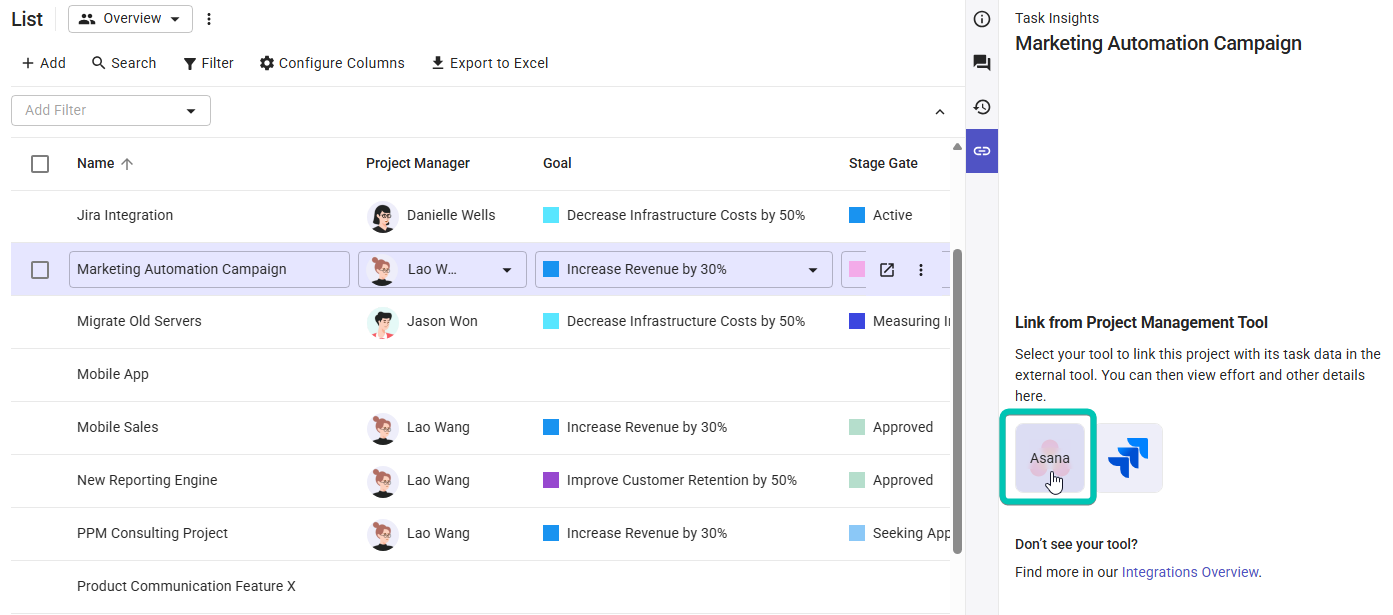View the history panel in the sidebar

click(x=981, y=106)
